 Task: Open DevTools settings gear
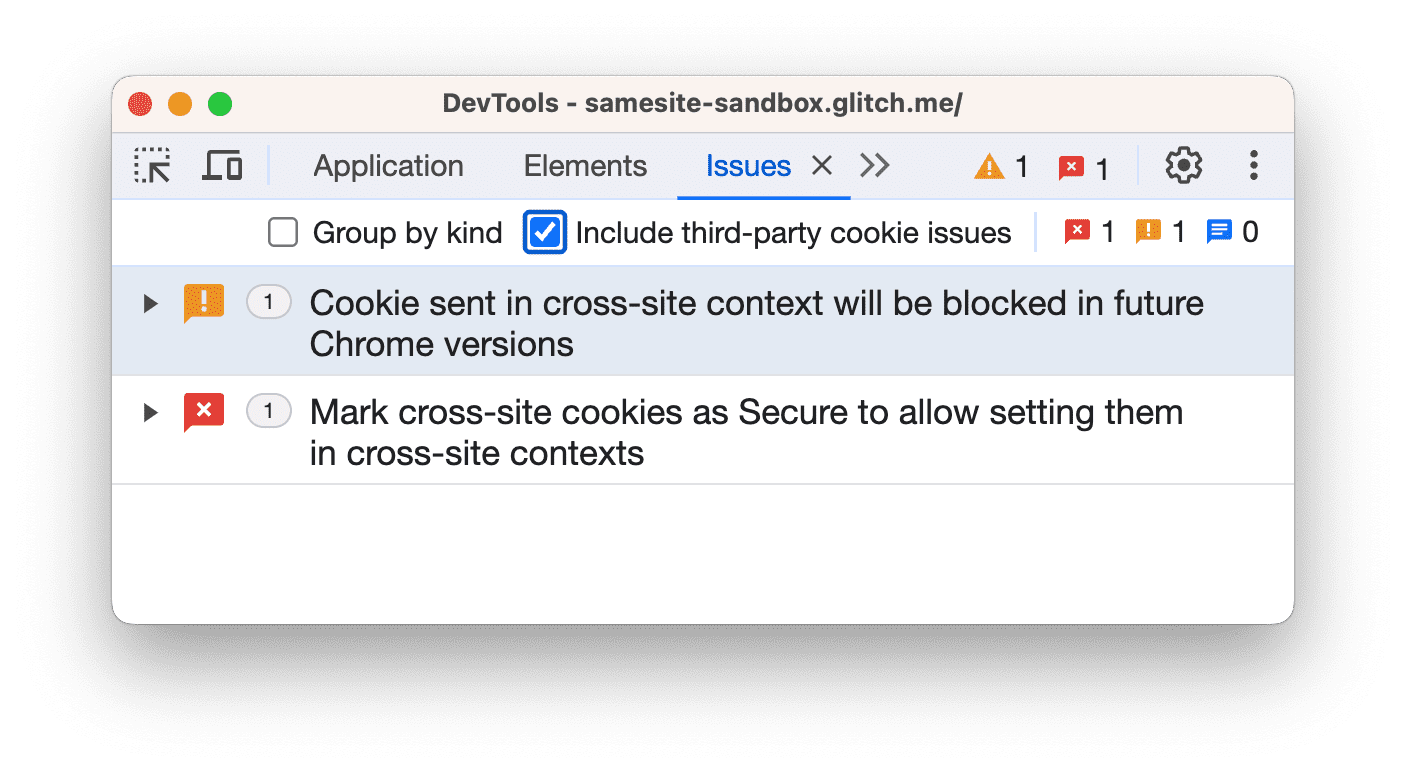click(1183, 165)
